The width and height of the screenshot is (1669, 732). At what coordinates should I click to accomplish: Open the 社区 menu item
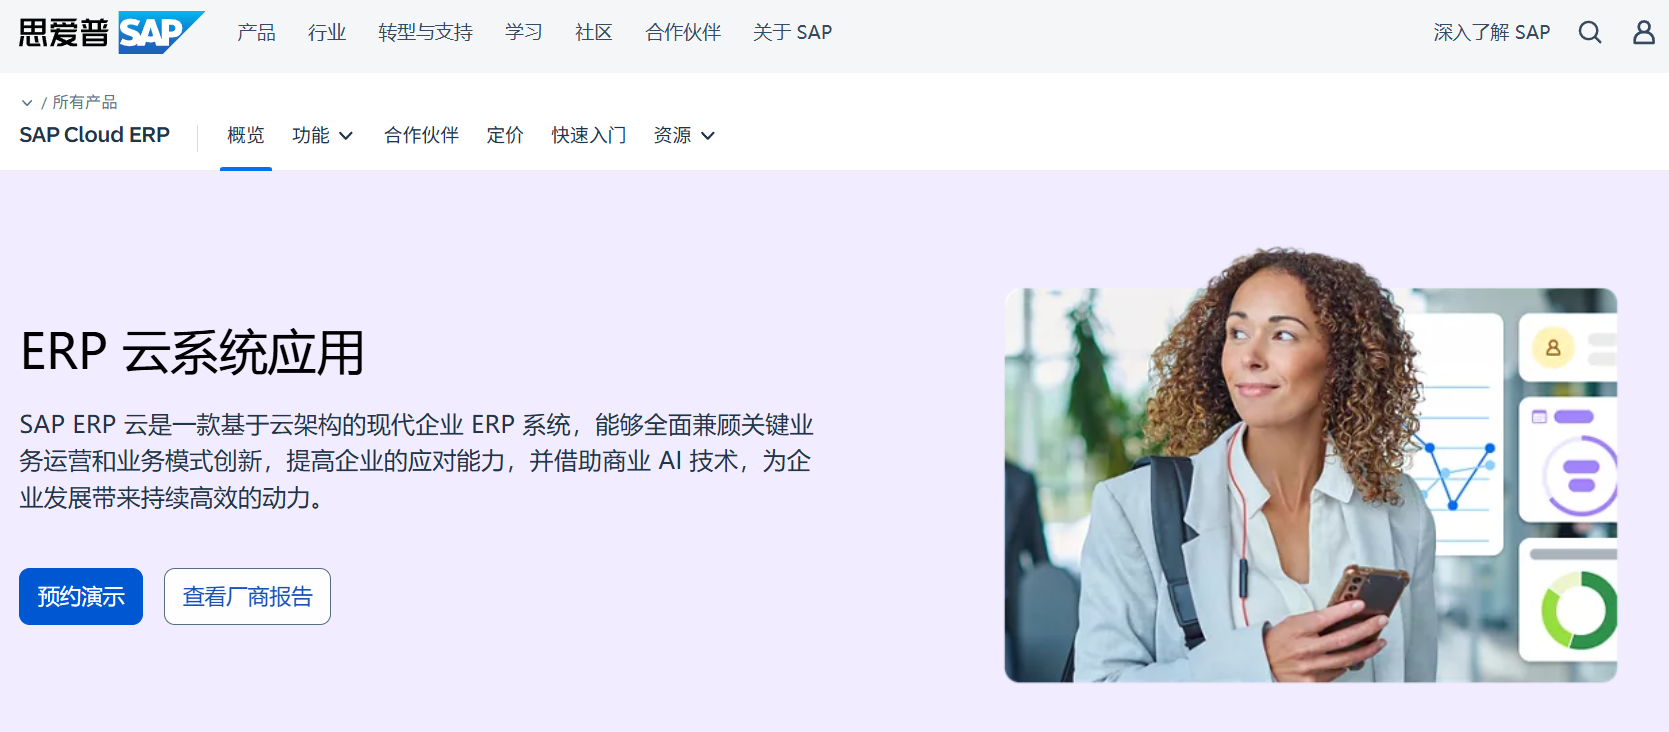point(594,33)
